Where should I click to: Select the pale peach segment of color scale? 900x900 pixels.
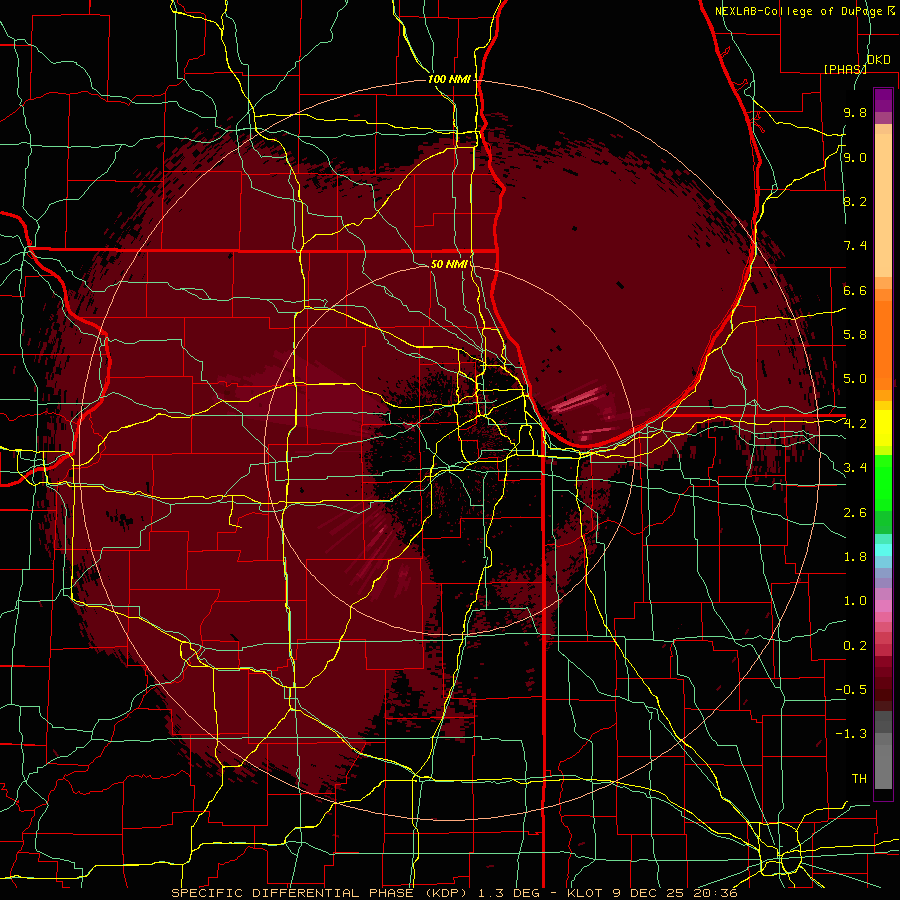point(883,207)
